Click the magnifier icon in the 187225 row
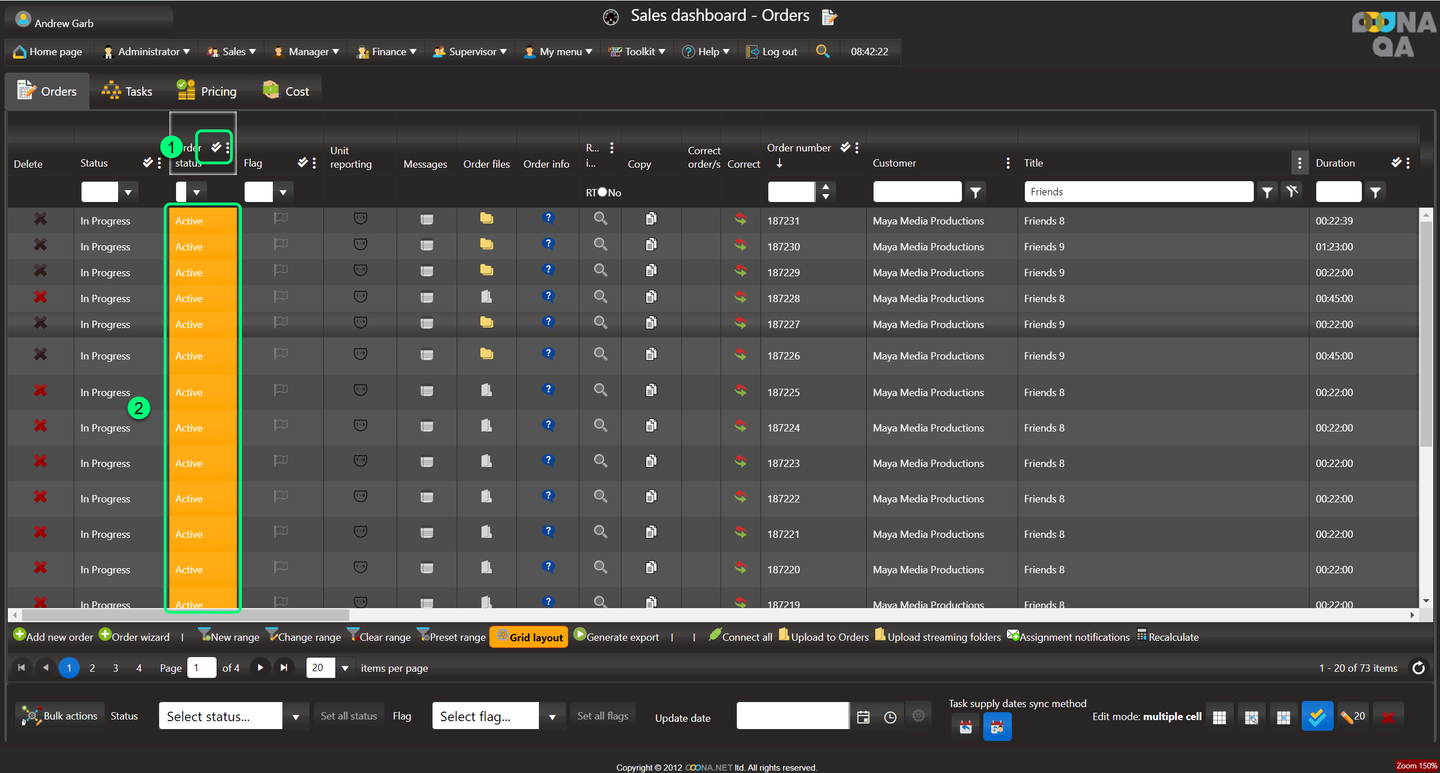Screen dimensions: 1440x773 (600, 391)
